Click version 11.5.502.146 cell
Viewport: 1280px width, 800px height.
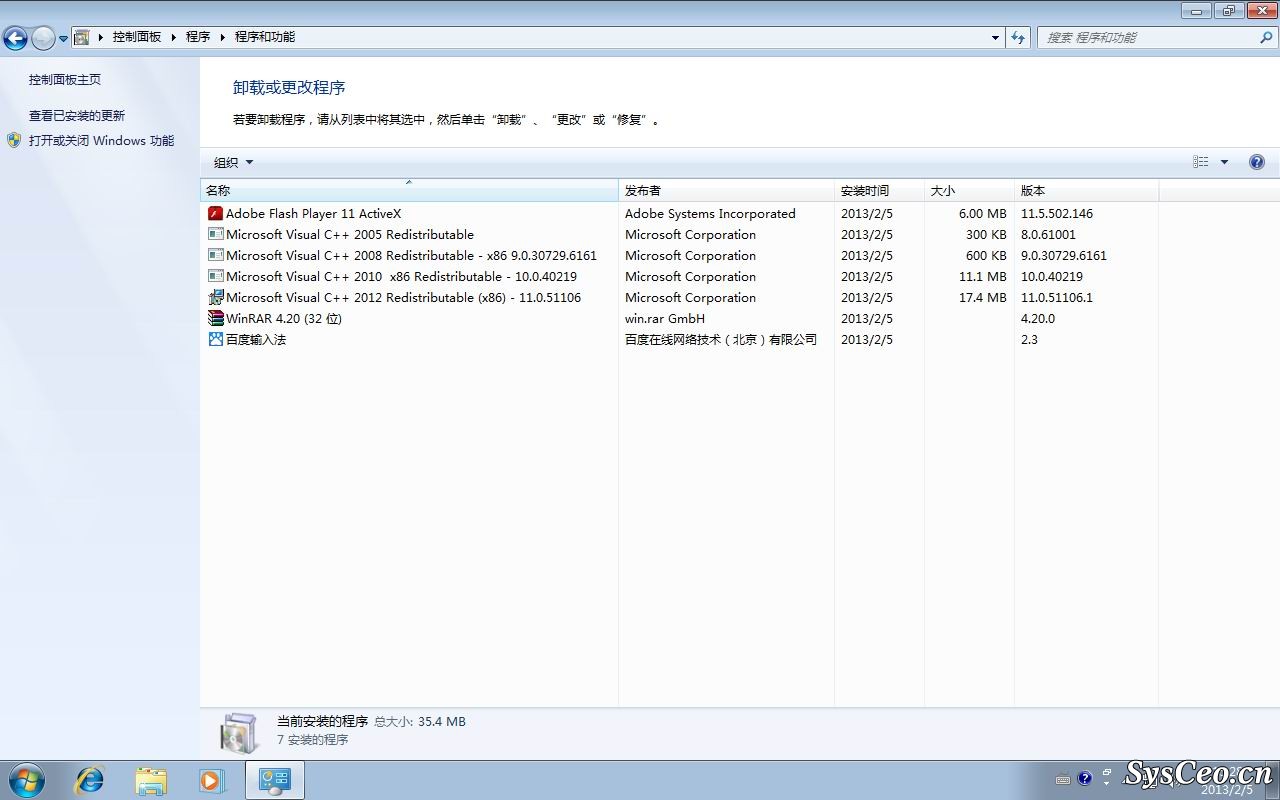(1057, 213)
